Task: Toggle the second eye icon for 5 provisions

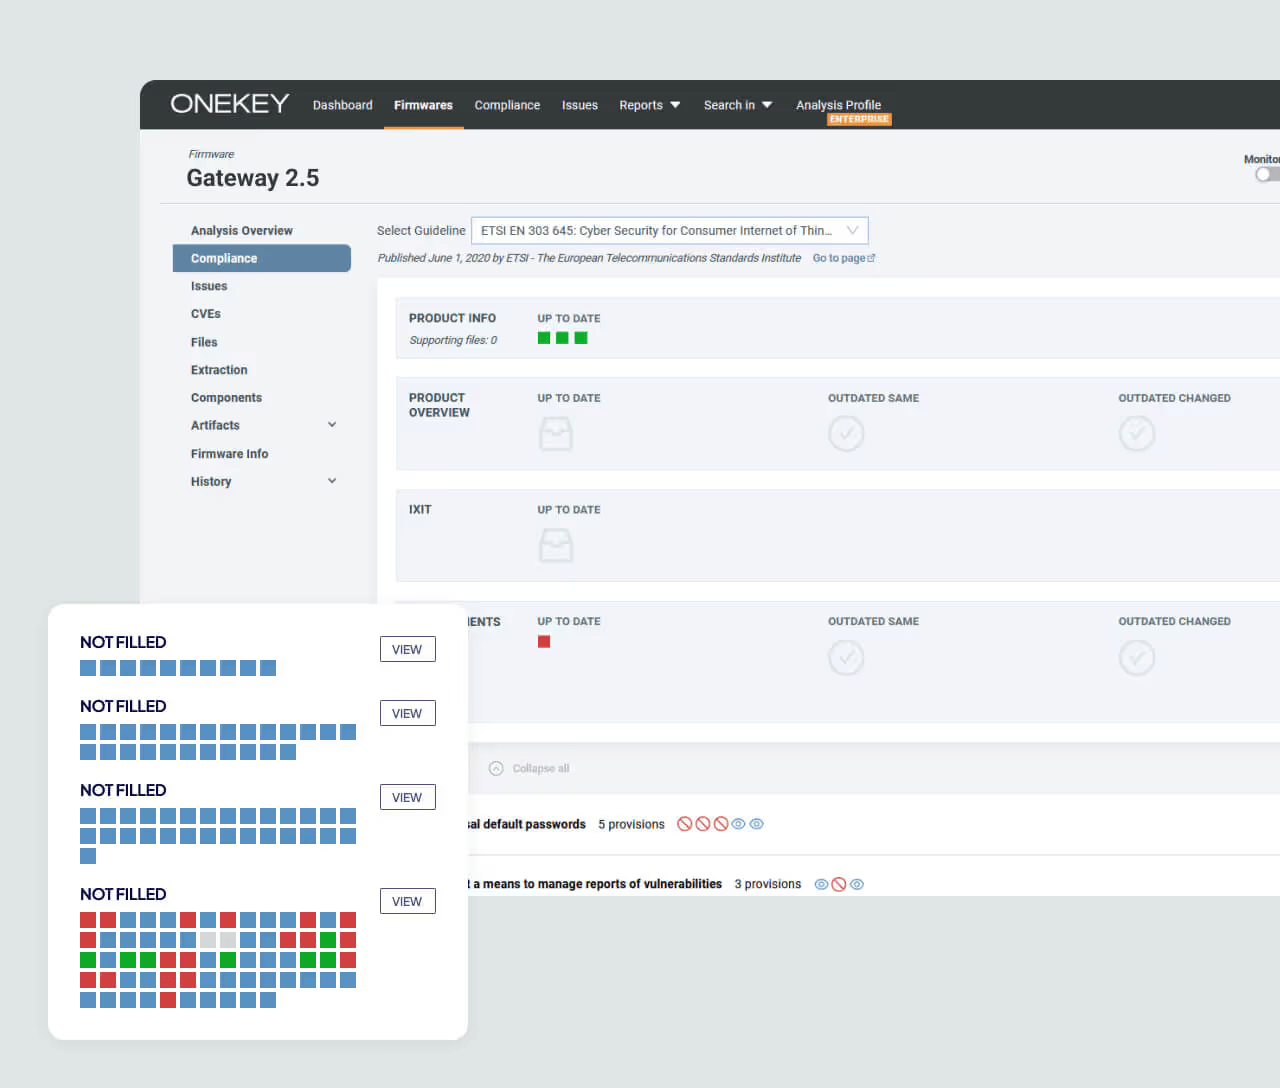Action: tap(757, 823)
